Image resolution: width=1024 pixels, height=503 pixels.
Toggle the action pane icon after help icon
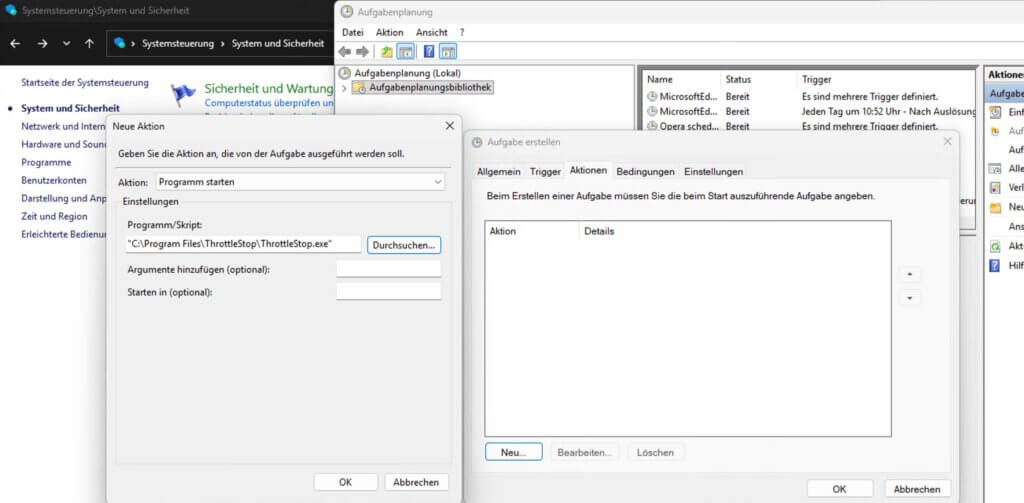click(448, 52)
